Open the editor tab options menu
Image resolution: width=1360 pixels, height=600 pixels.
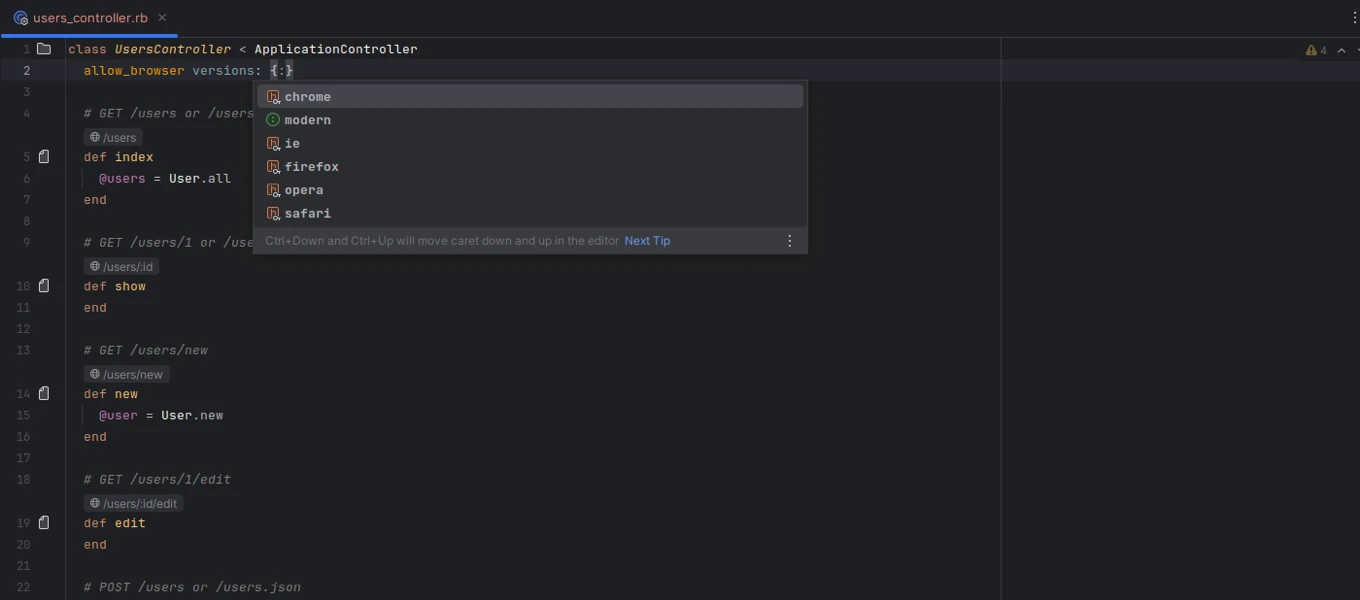[x=1354, y=18]
